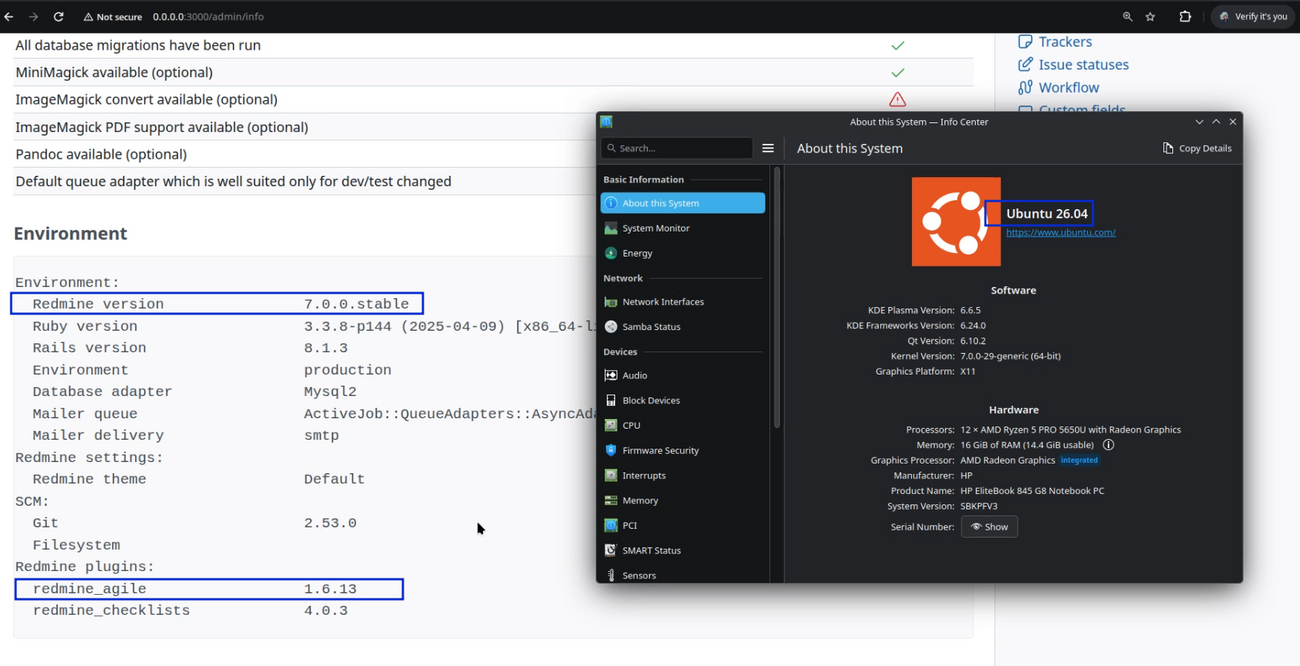The image size is (1300, 666).
Task: Open Issue statuses in Redmine sidebar
Action: click(x=1083, y=65)
